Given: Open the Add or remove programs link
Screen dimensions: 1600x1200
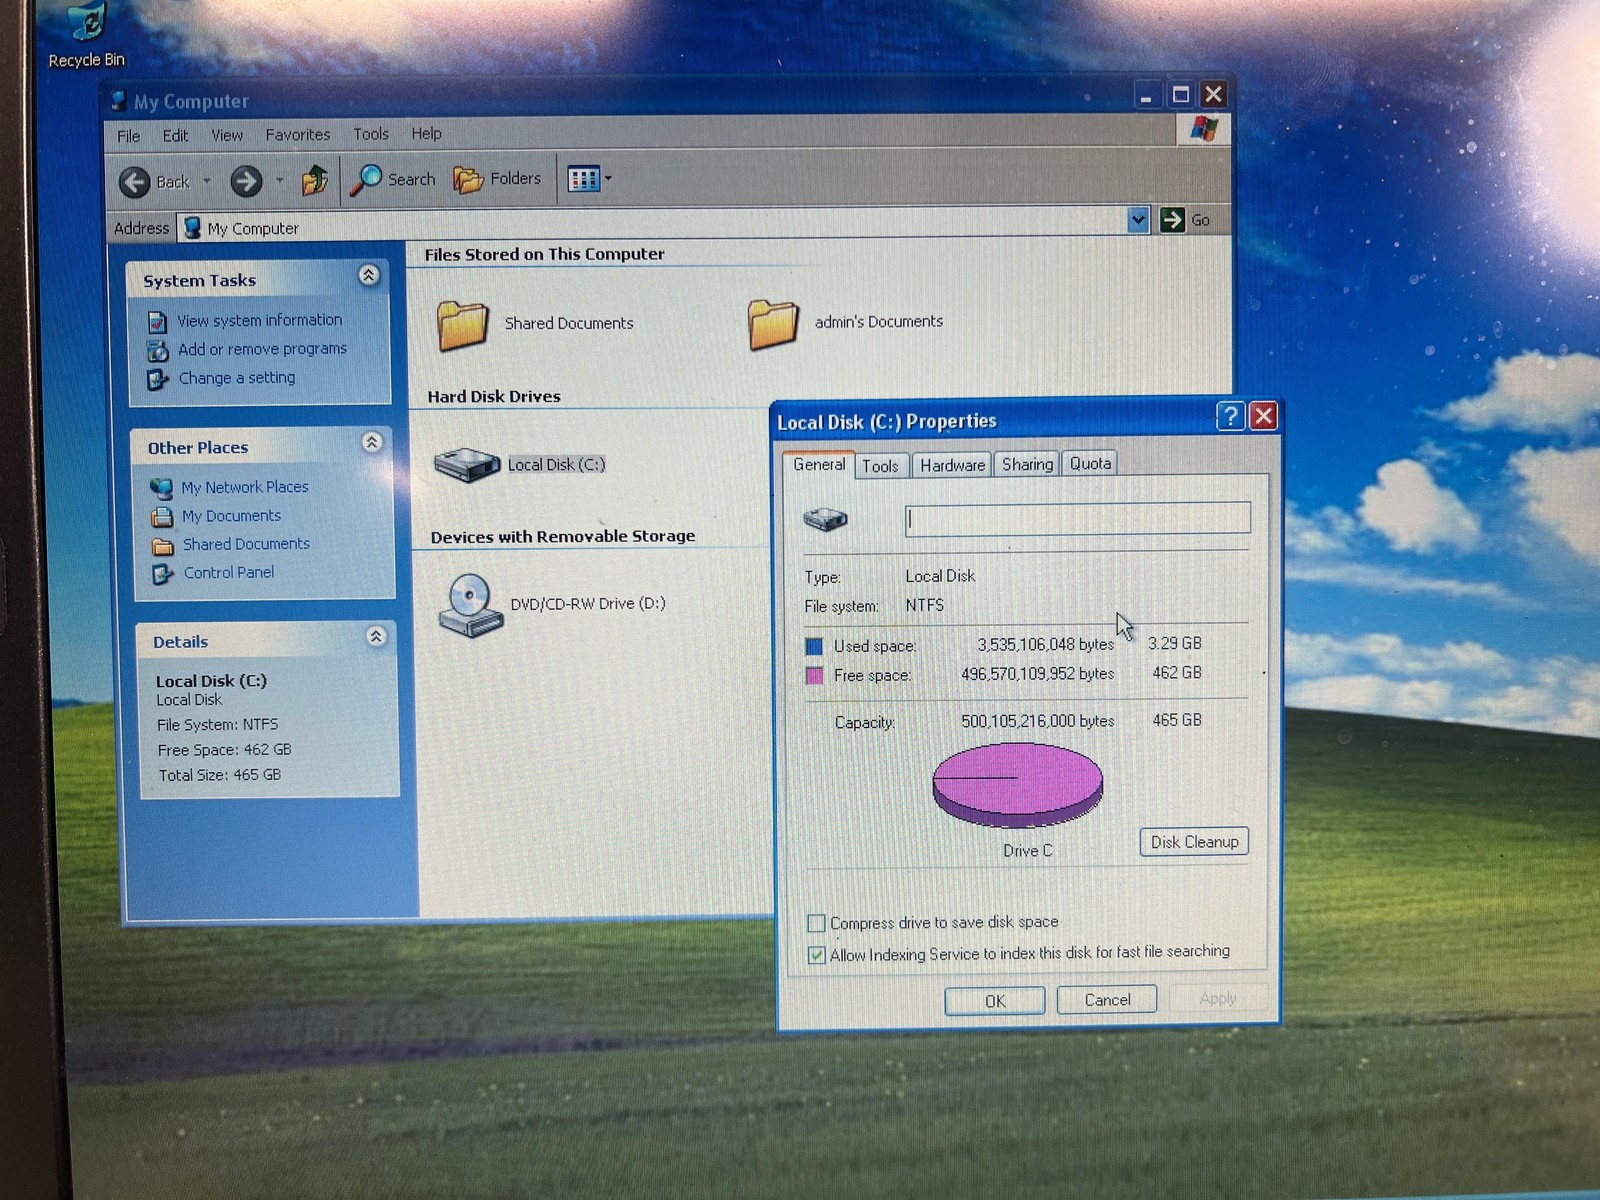Looking at the screenshot, I should click(x=263, y=349).
